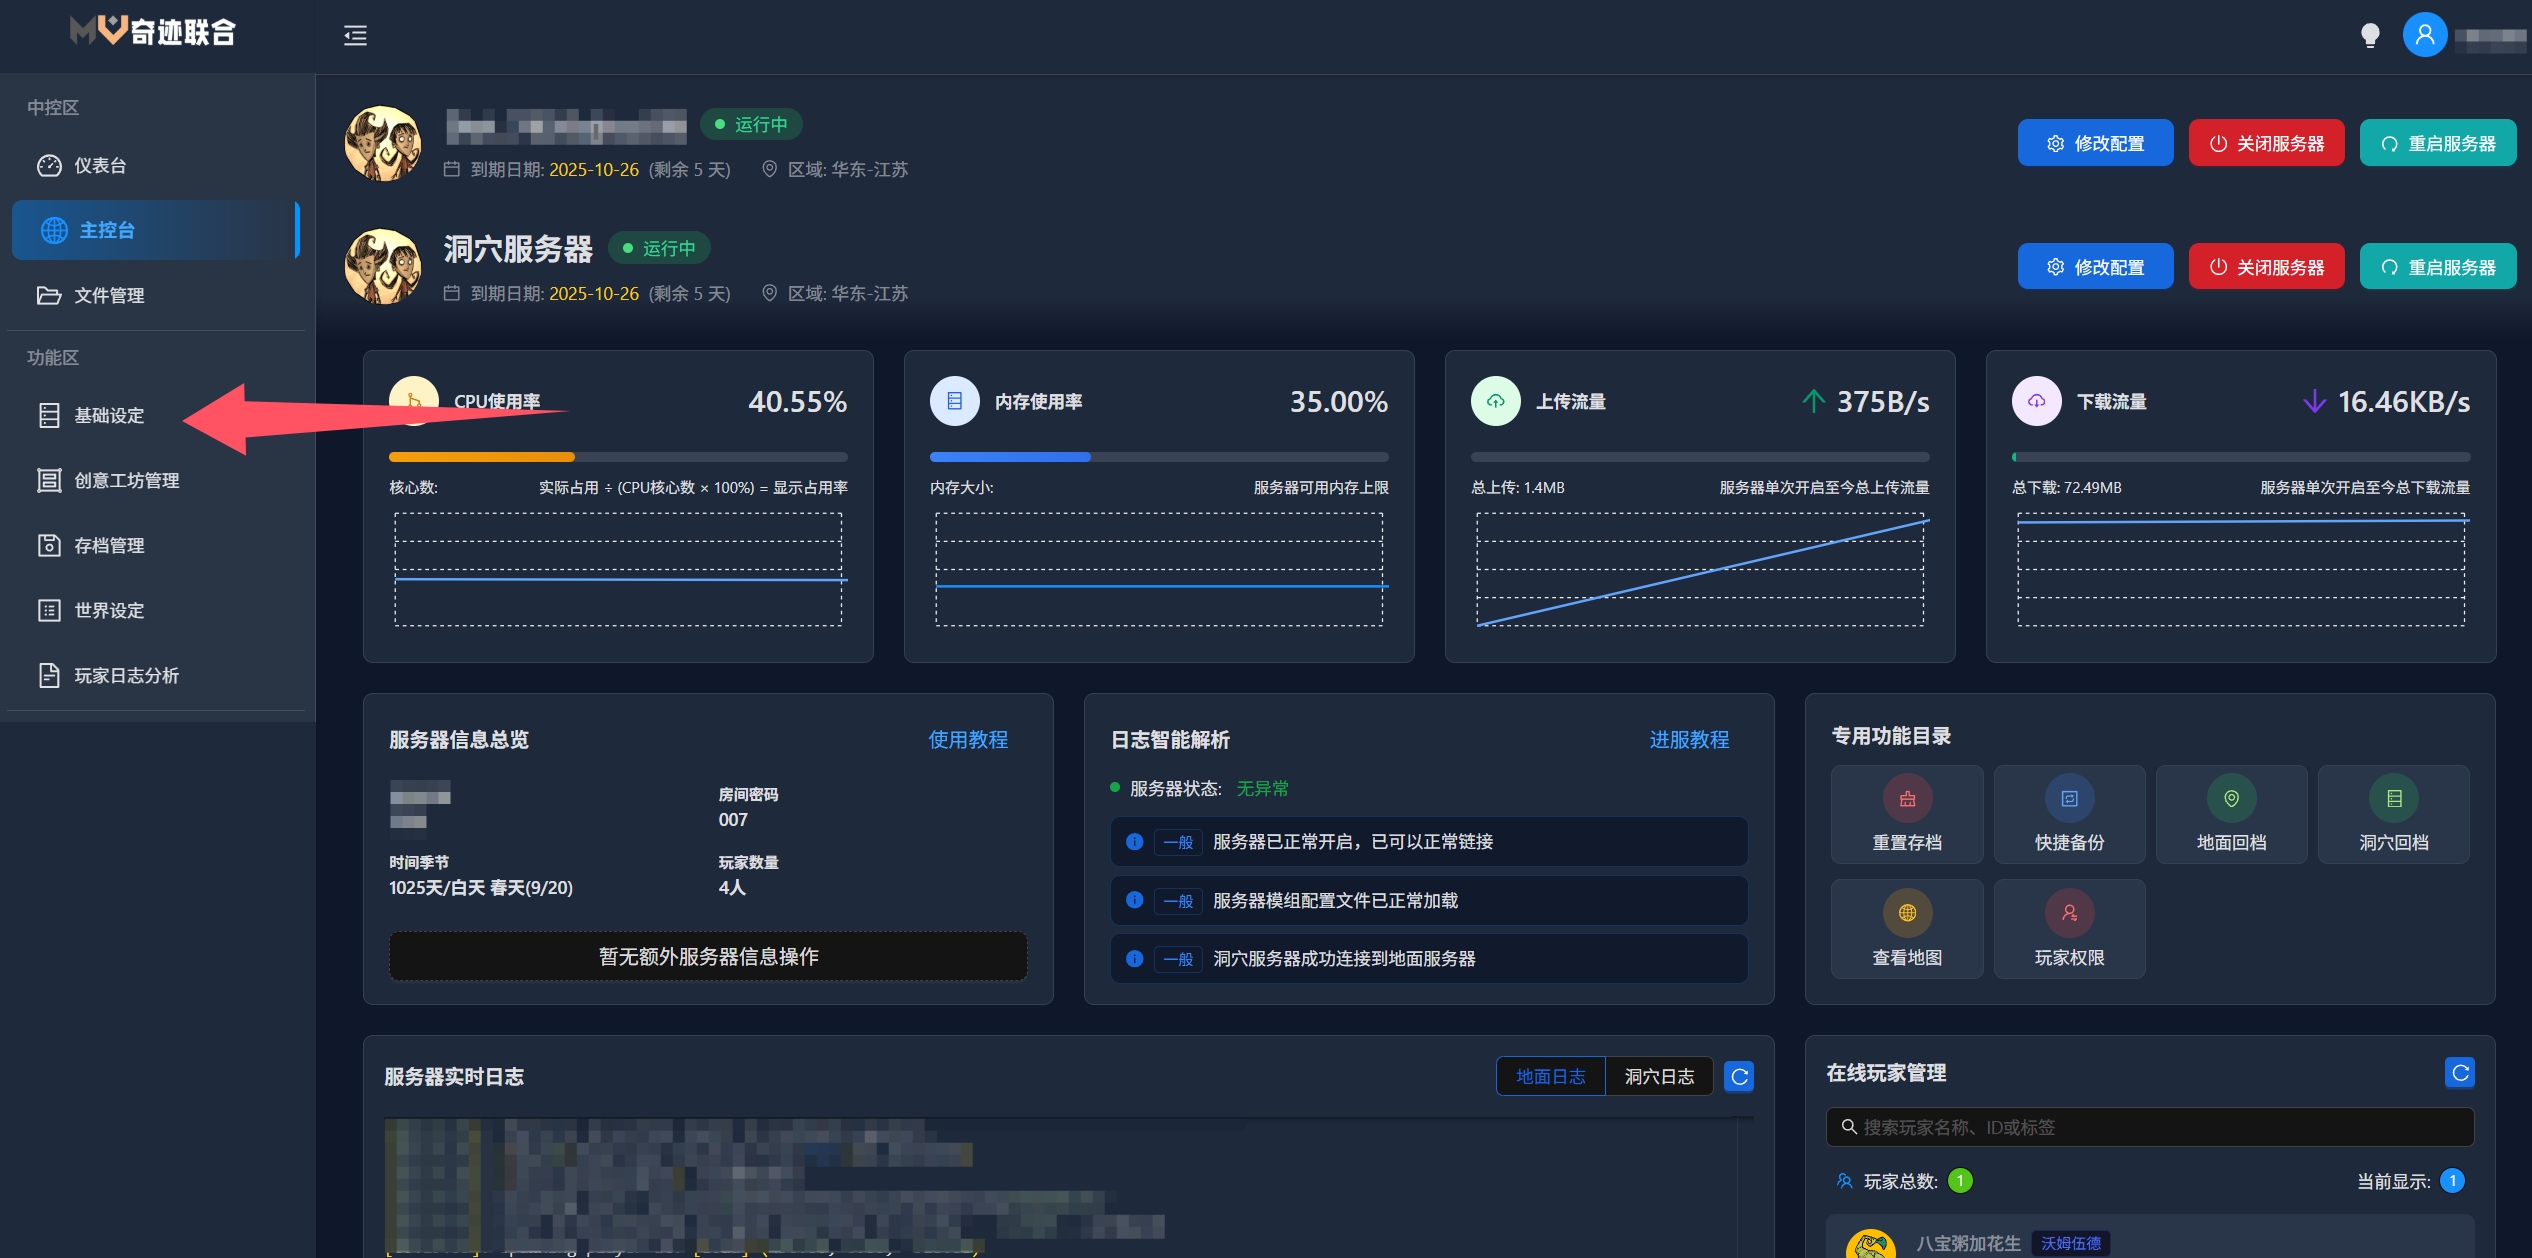Click the 洞穴回档 cave rollback icon
Screen dimensions: 2532x1258
tap(2393, 799)
